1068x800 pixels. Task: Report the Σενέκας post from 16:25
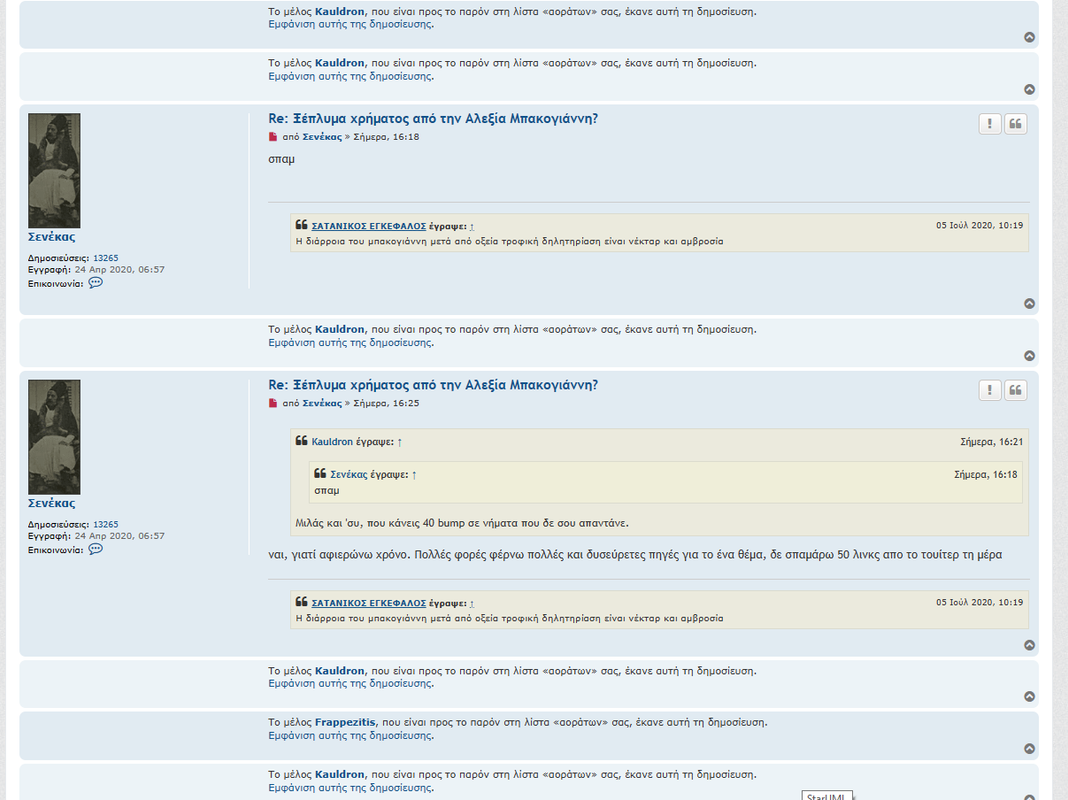tap(990, 390)
